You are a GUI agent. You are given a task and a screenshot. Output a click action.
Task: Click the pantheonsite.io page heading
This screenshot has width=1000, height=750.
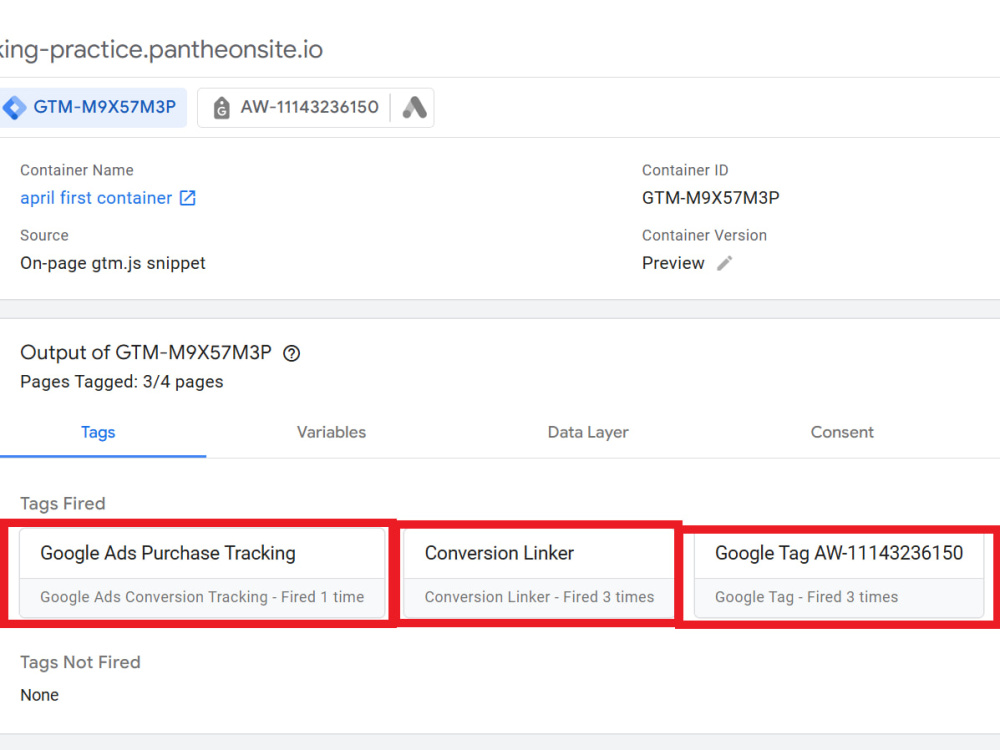tap(161, 50)
